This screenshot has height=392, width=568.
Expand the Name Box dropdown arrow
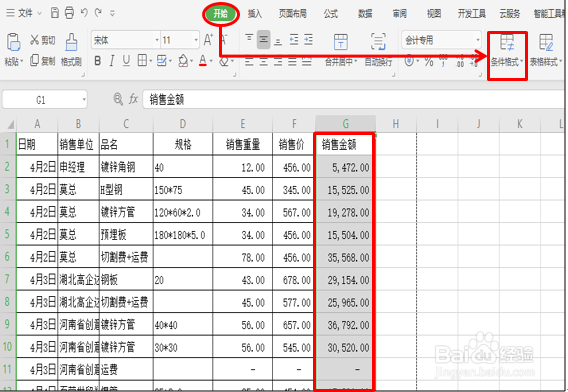tap(84, 100)
